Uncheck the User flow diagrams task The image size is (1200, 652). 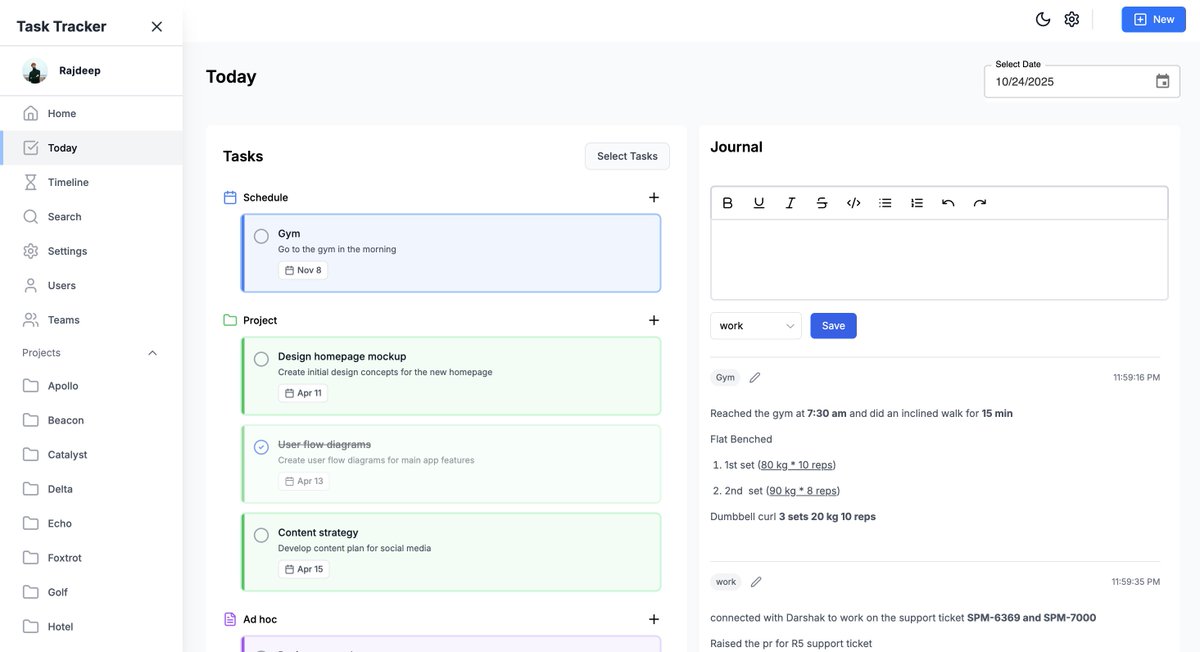tap(261, 447)
